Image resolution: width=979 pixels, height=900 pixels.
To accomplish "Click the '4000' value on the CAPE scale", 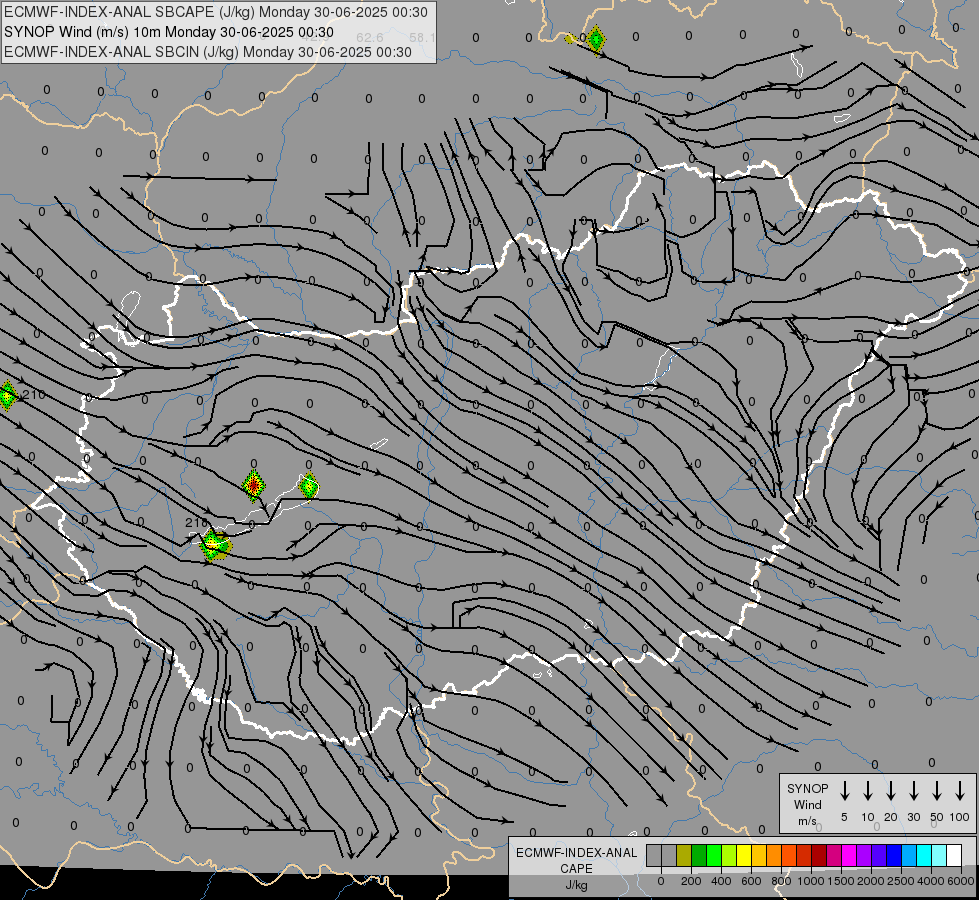I will point(931,881).
